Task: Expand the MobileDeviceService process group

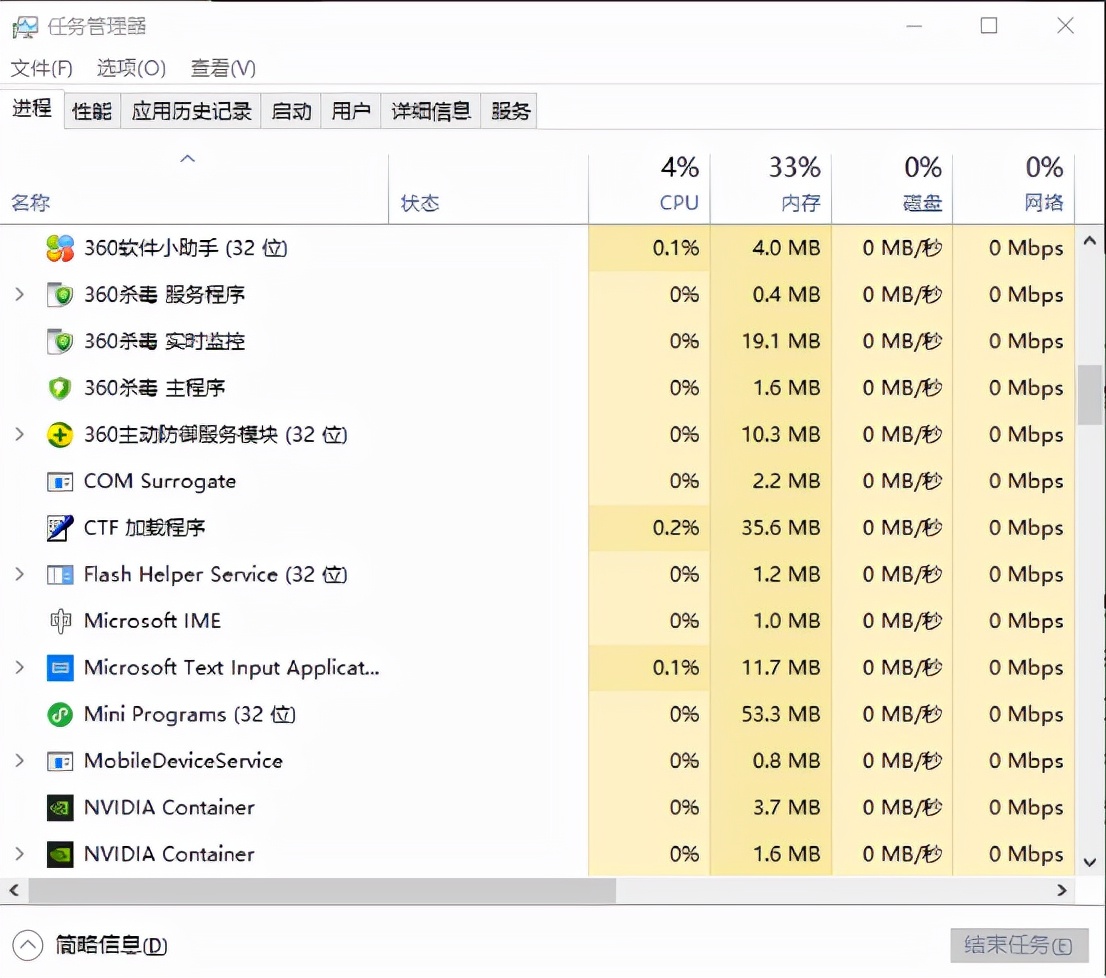Action: (19, 761)
